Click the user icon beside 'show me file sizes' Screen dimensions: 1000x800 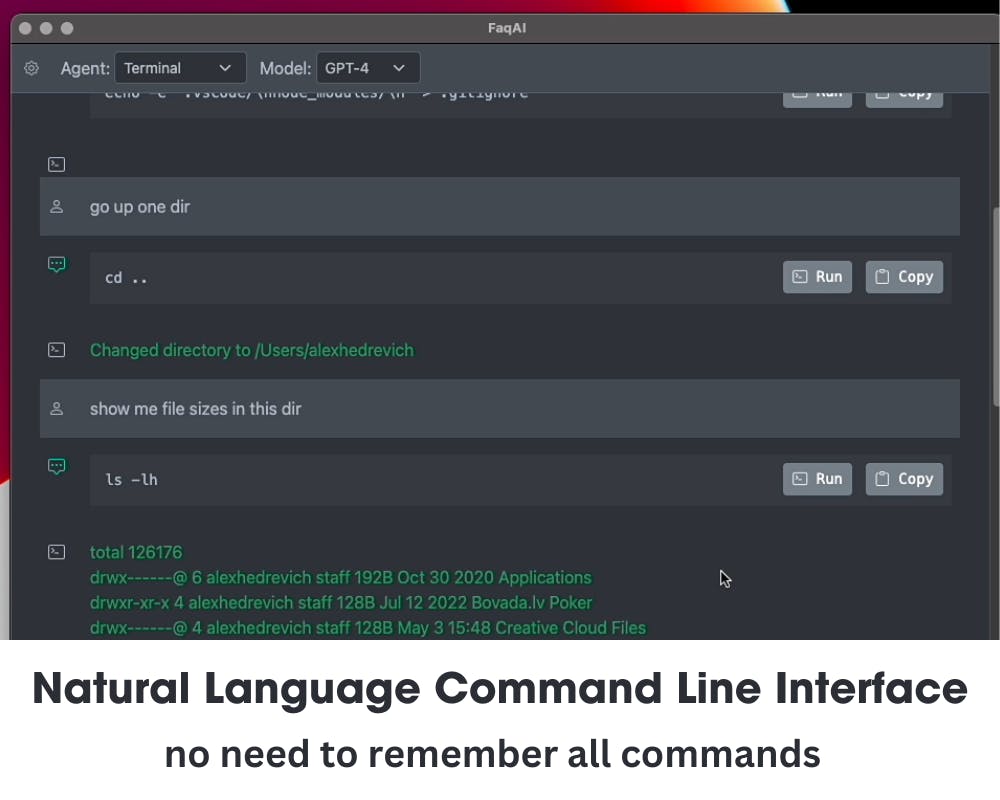point(57,409)
